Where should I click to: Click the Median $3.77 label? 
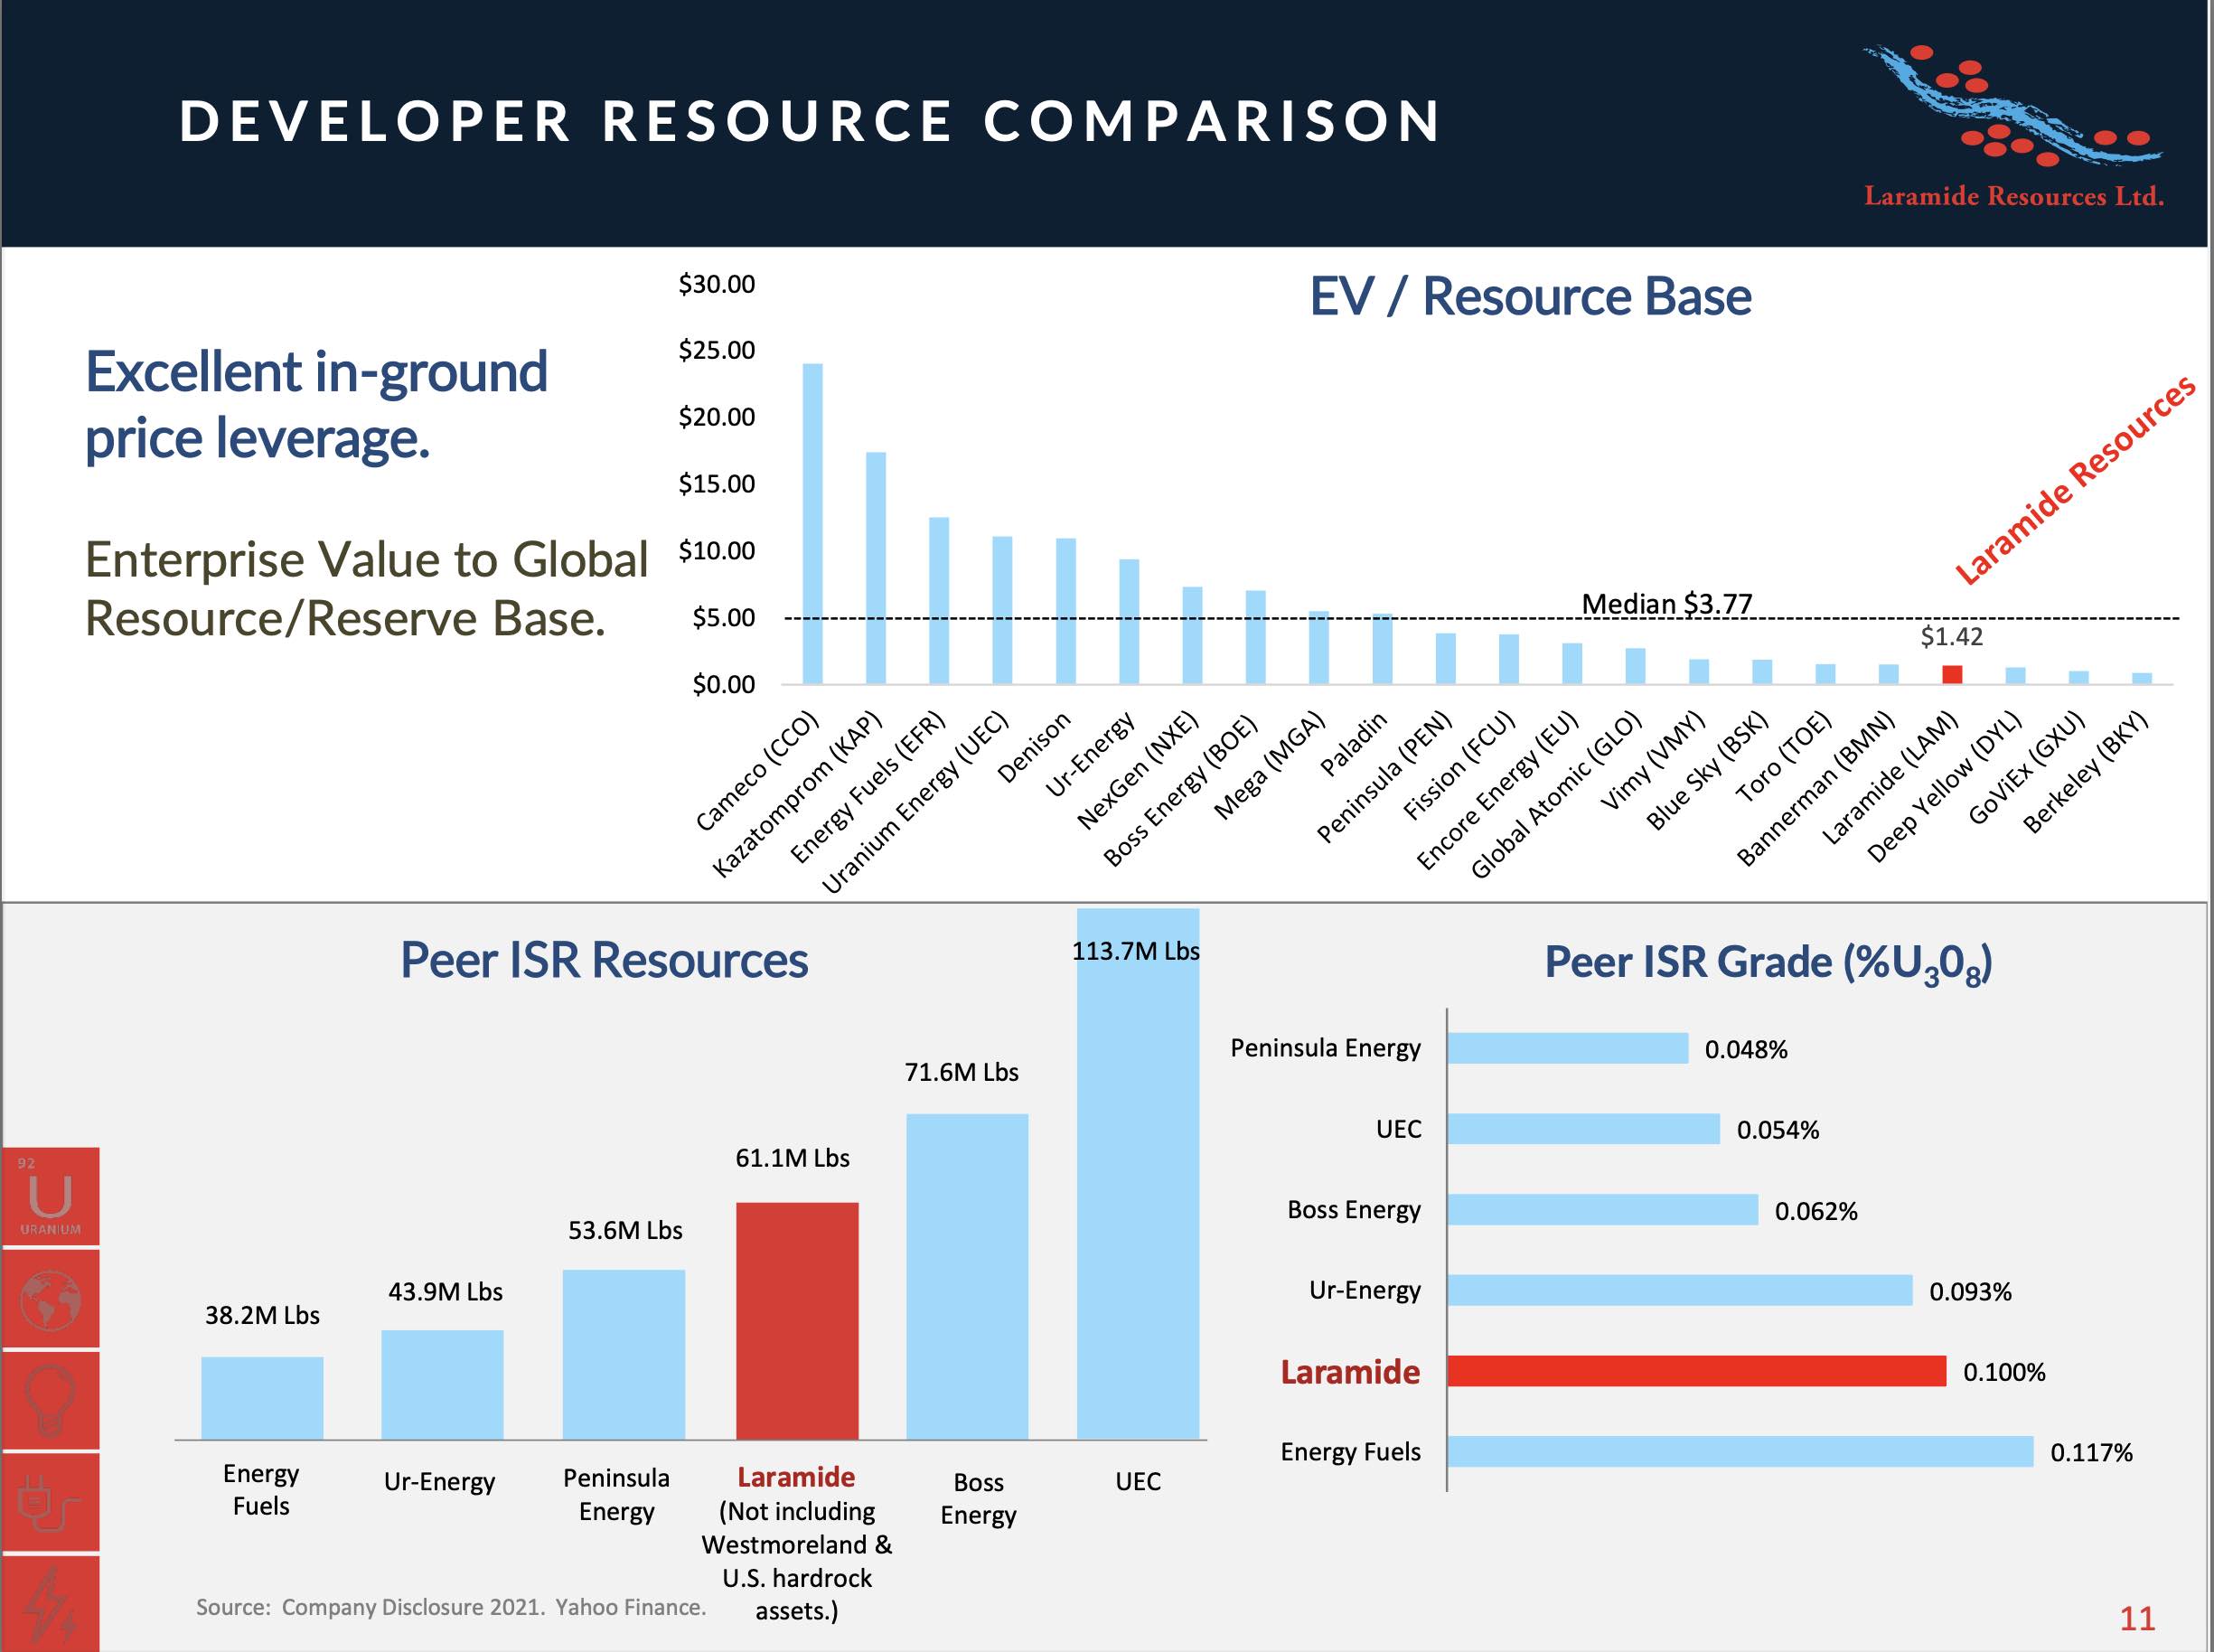1666,604
